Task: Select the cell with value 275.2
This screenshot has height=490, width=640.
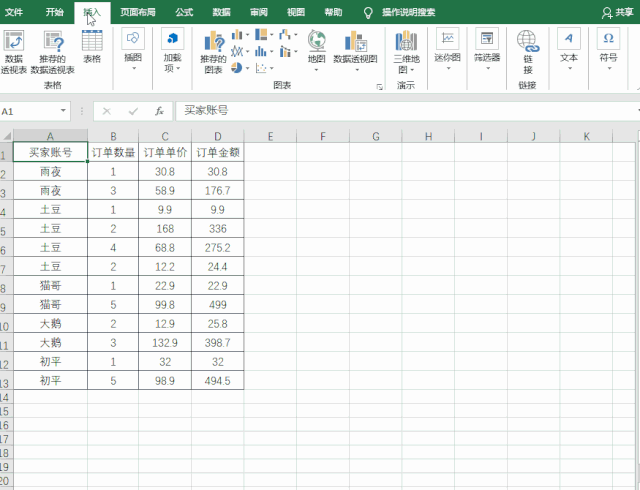Action: click(218, 247)
